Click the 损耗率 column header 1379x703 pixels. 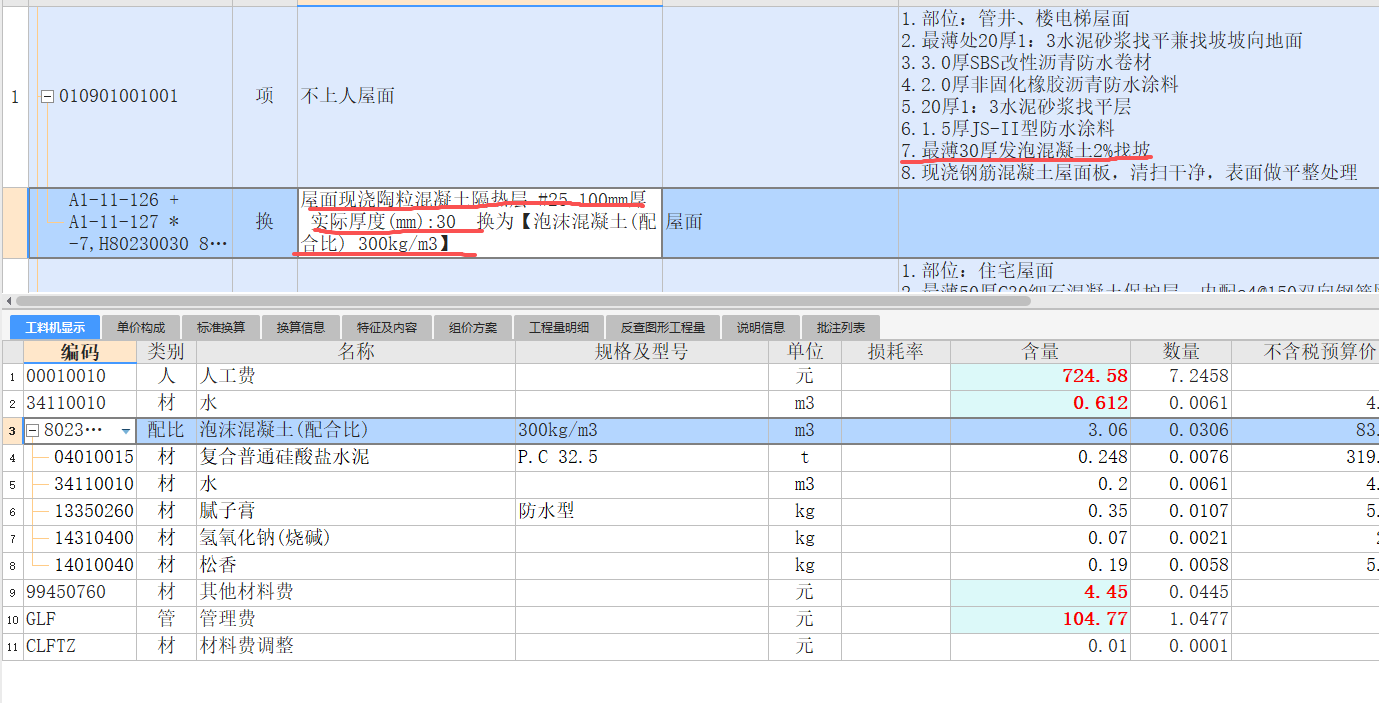[x=895, y=351]
